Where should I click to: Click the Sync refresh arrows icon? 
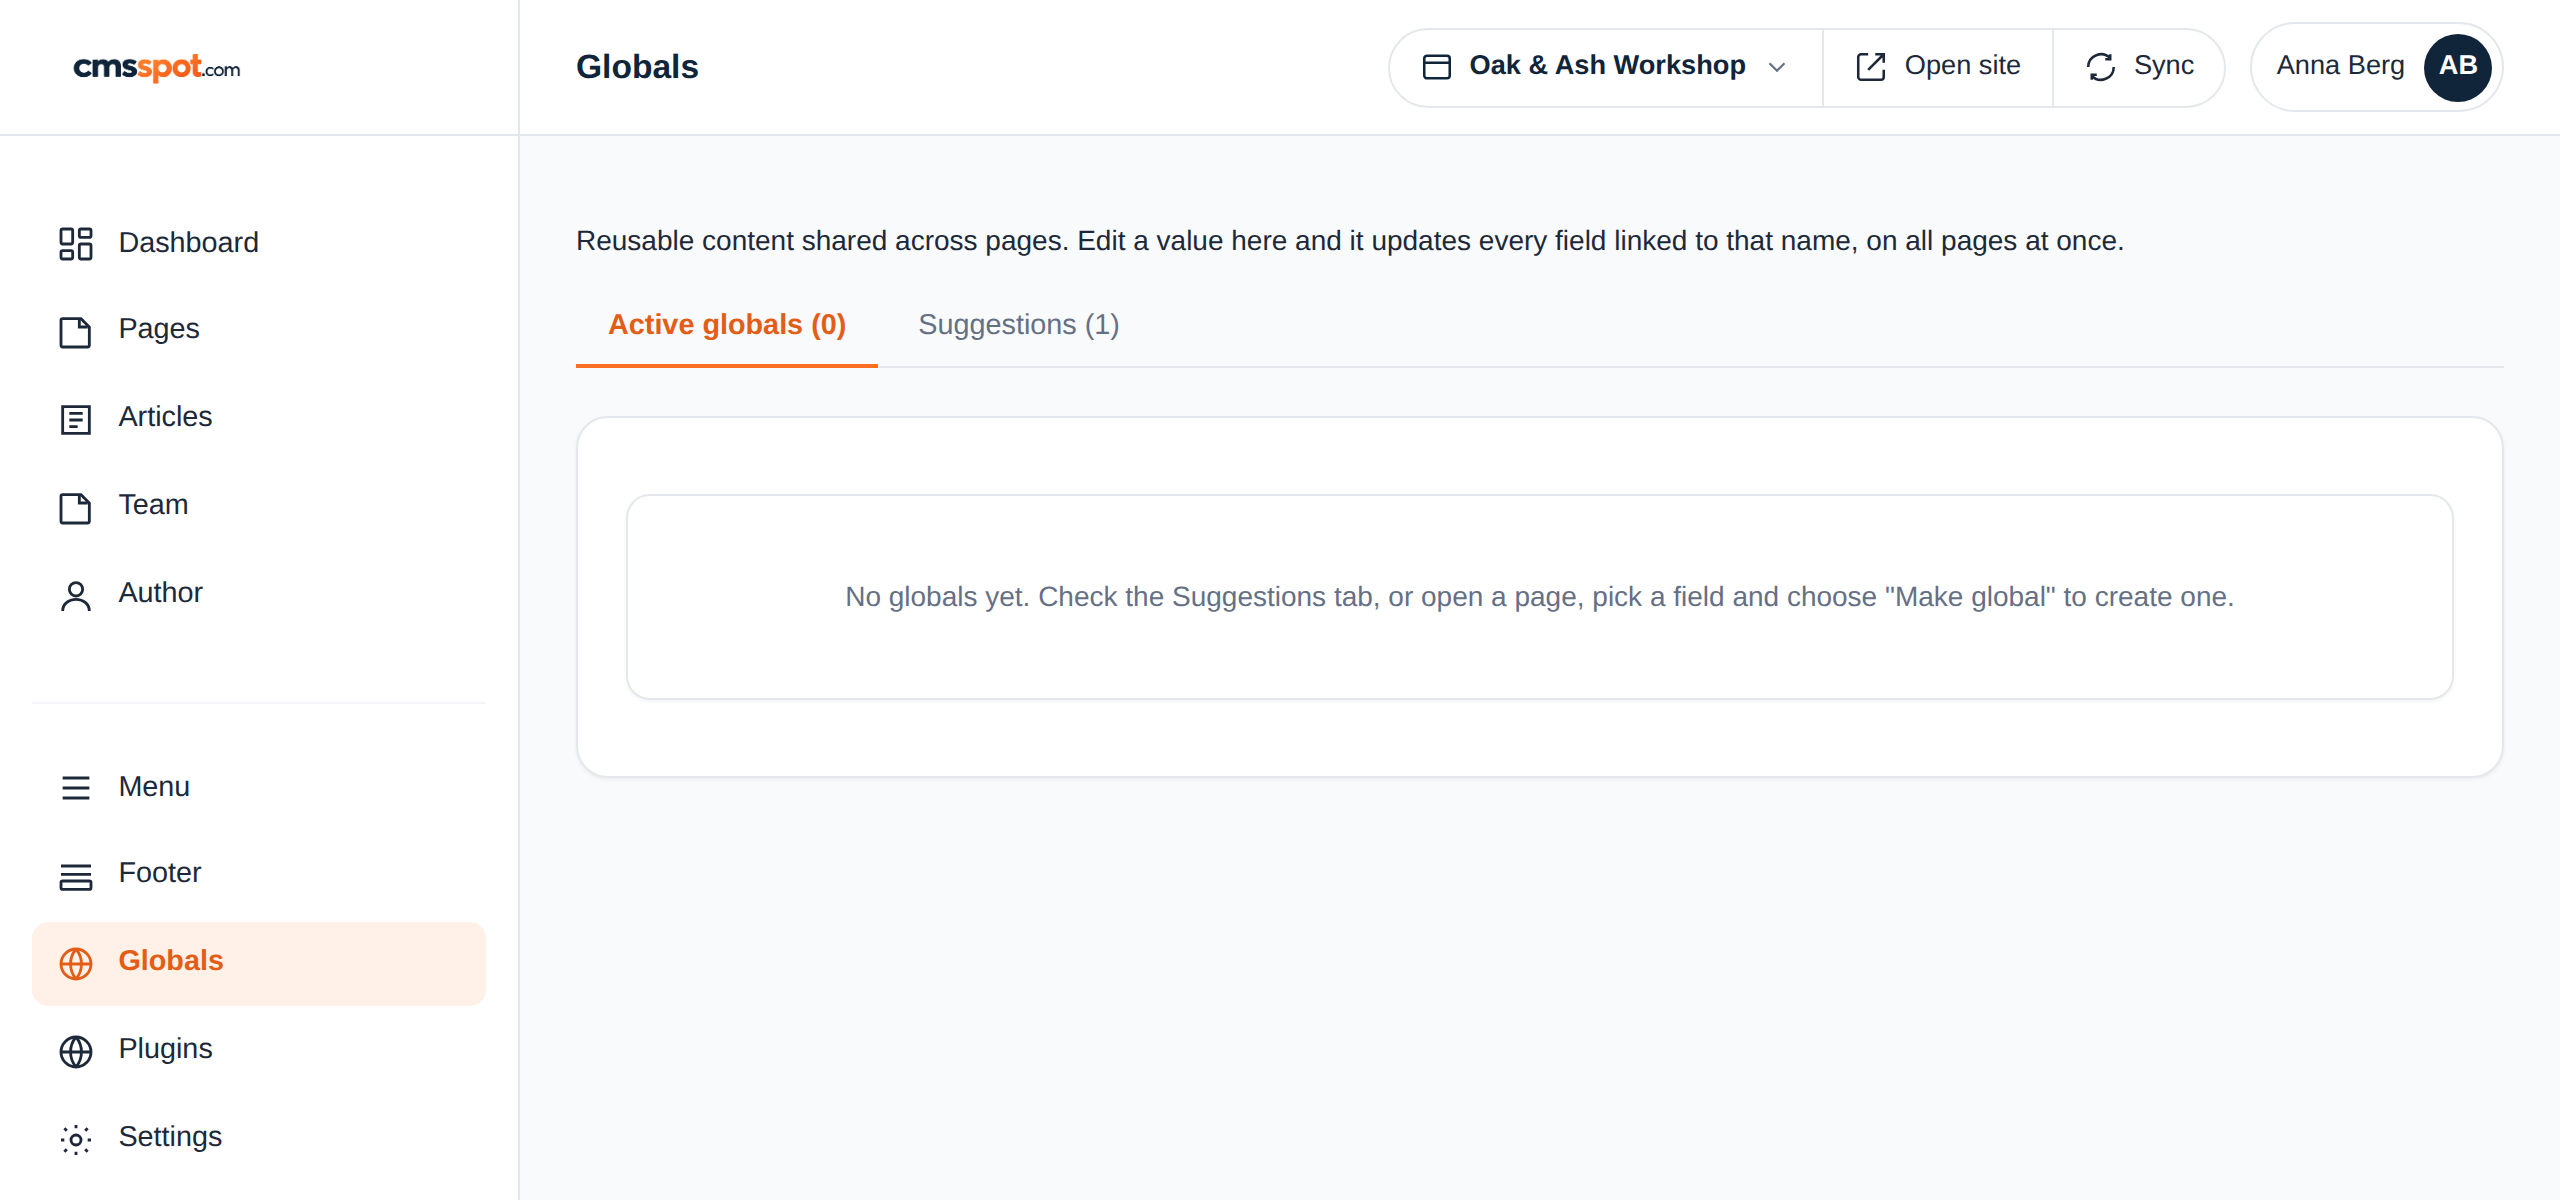[2101, 67]
